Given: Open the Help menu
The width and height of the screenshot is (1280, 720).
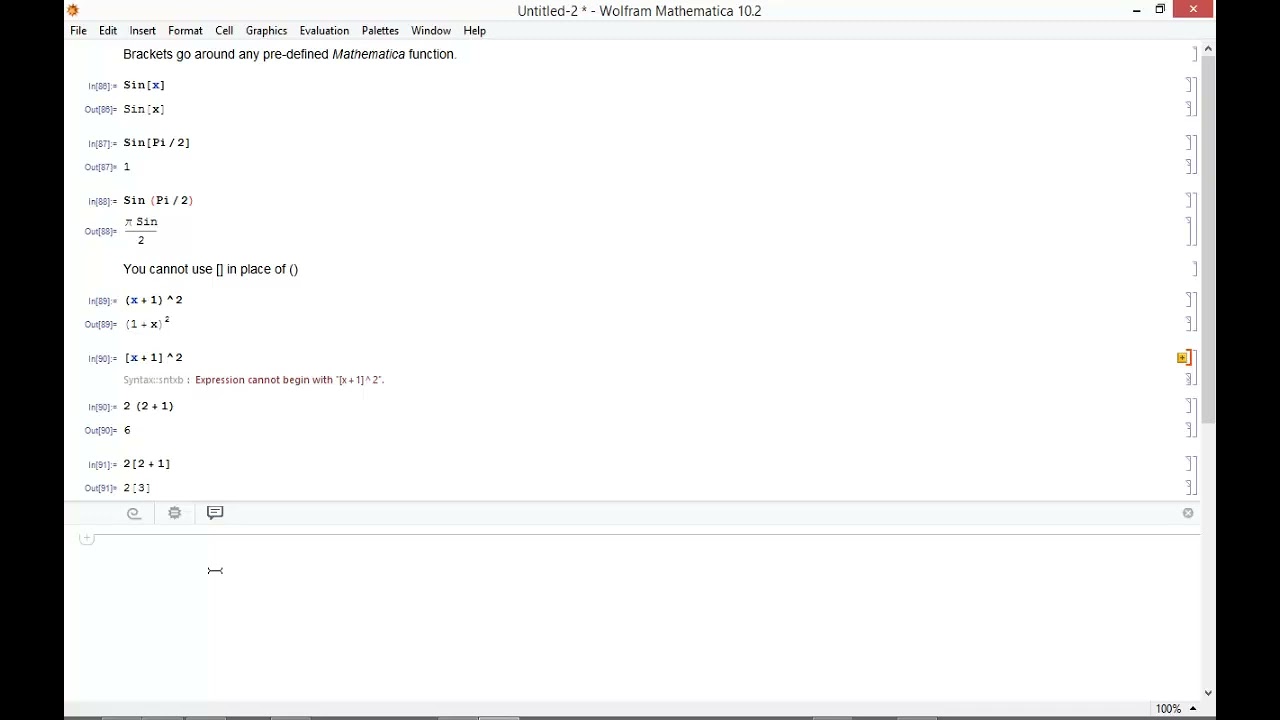Looking at the screenshot, I should [474, 30].
